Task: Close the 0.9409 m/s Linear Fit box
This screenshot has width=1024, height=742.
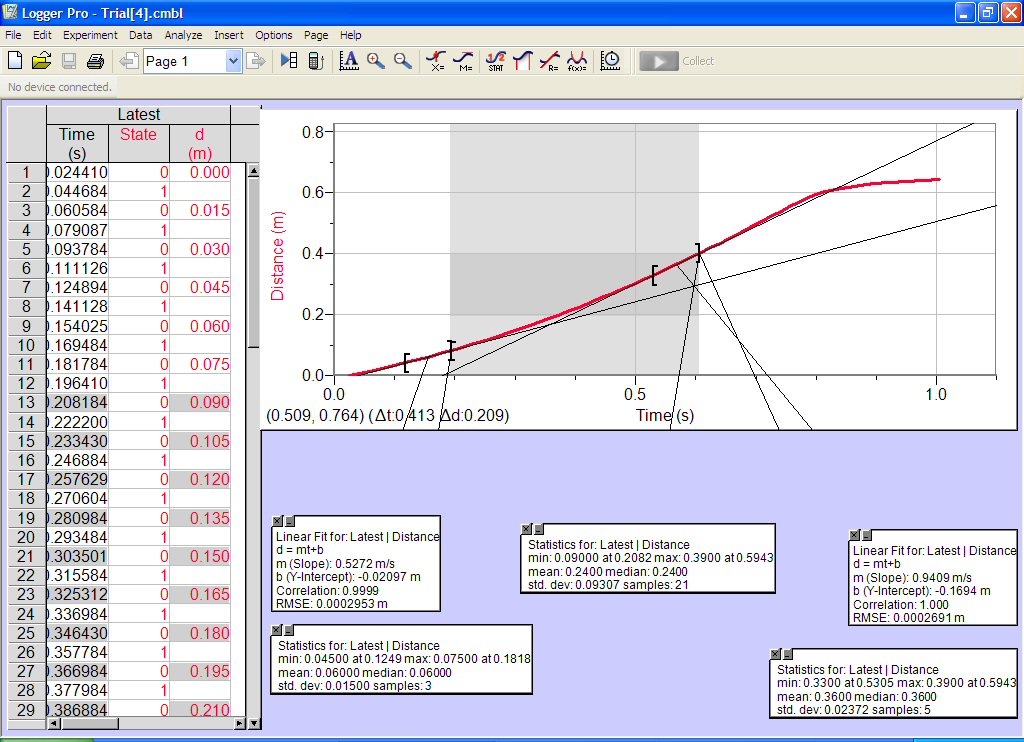Action: (x=854, y=535)
